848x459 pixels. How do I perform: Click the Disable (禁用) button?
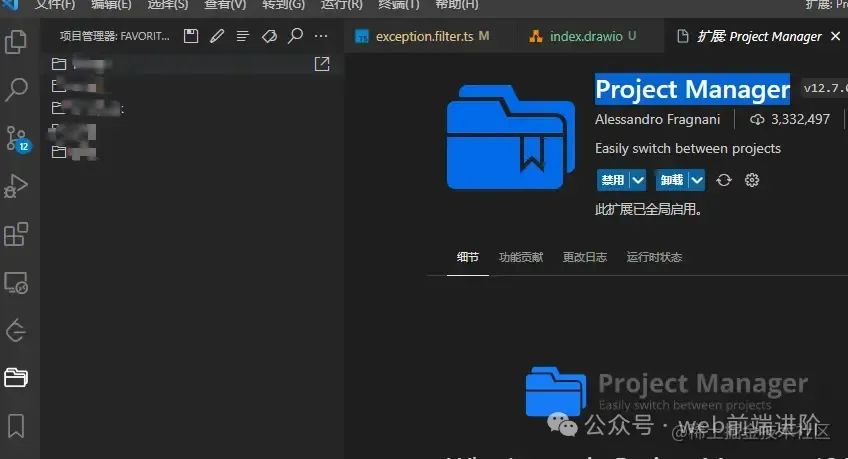[x=613, y=180]
